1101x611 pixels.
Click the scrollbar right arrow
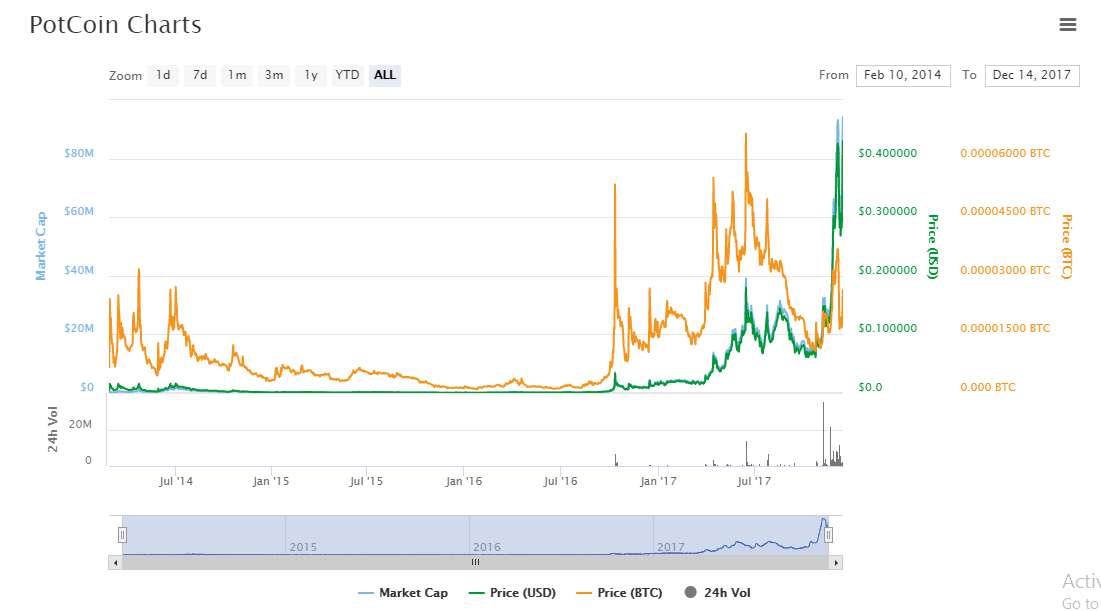[836, 563]
